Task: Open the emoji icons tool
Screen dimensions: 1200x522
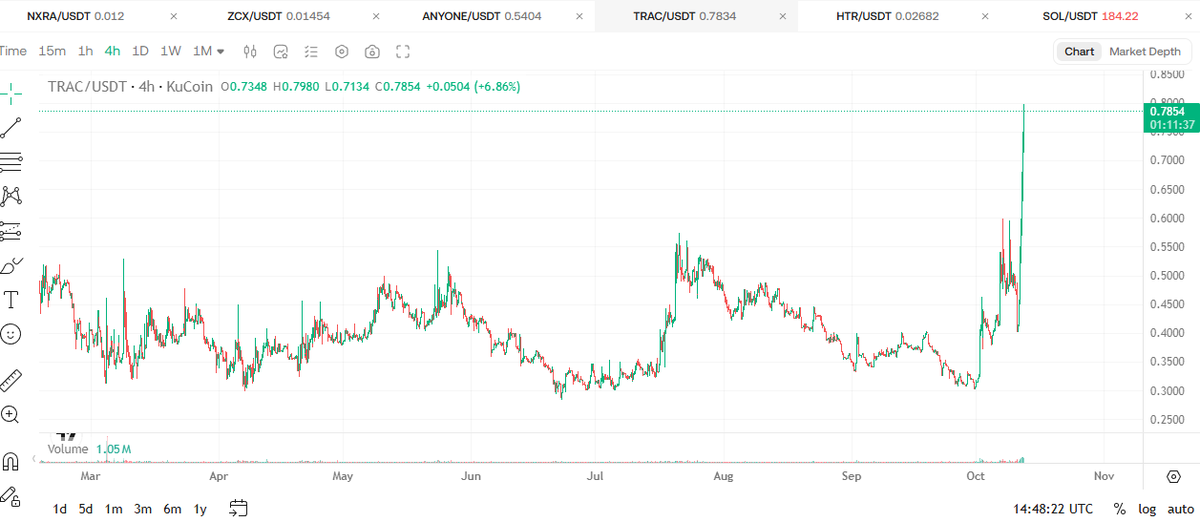Action: [11, 334]
